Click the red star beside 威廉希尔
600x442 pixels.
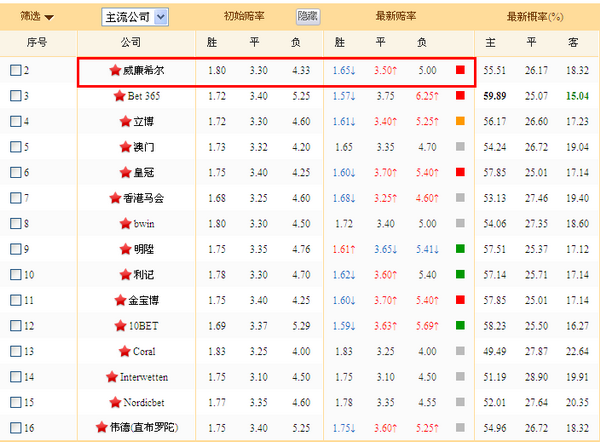pos(115,71)
